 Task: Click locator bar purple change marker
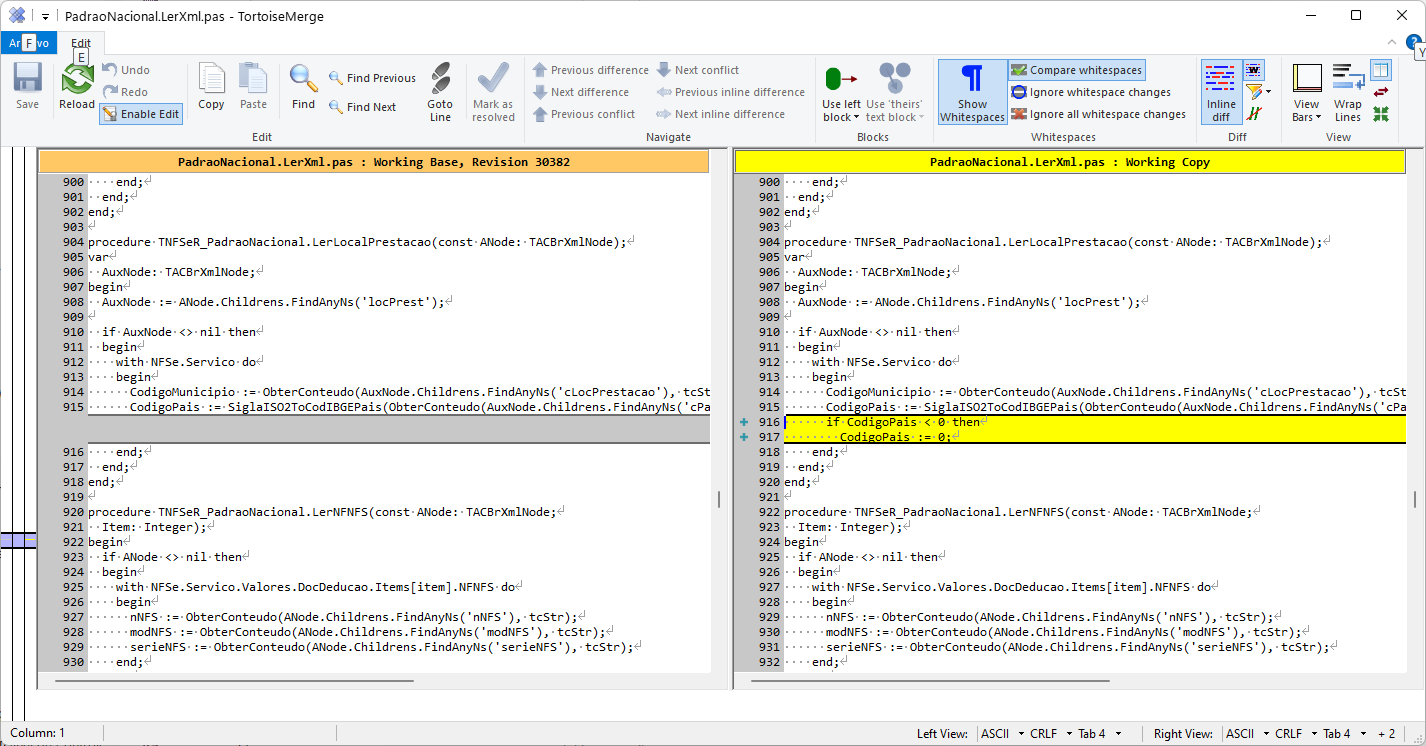point(18,540)
